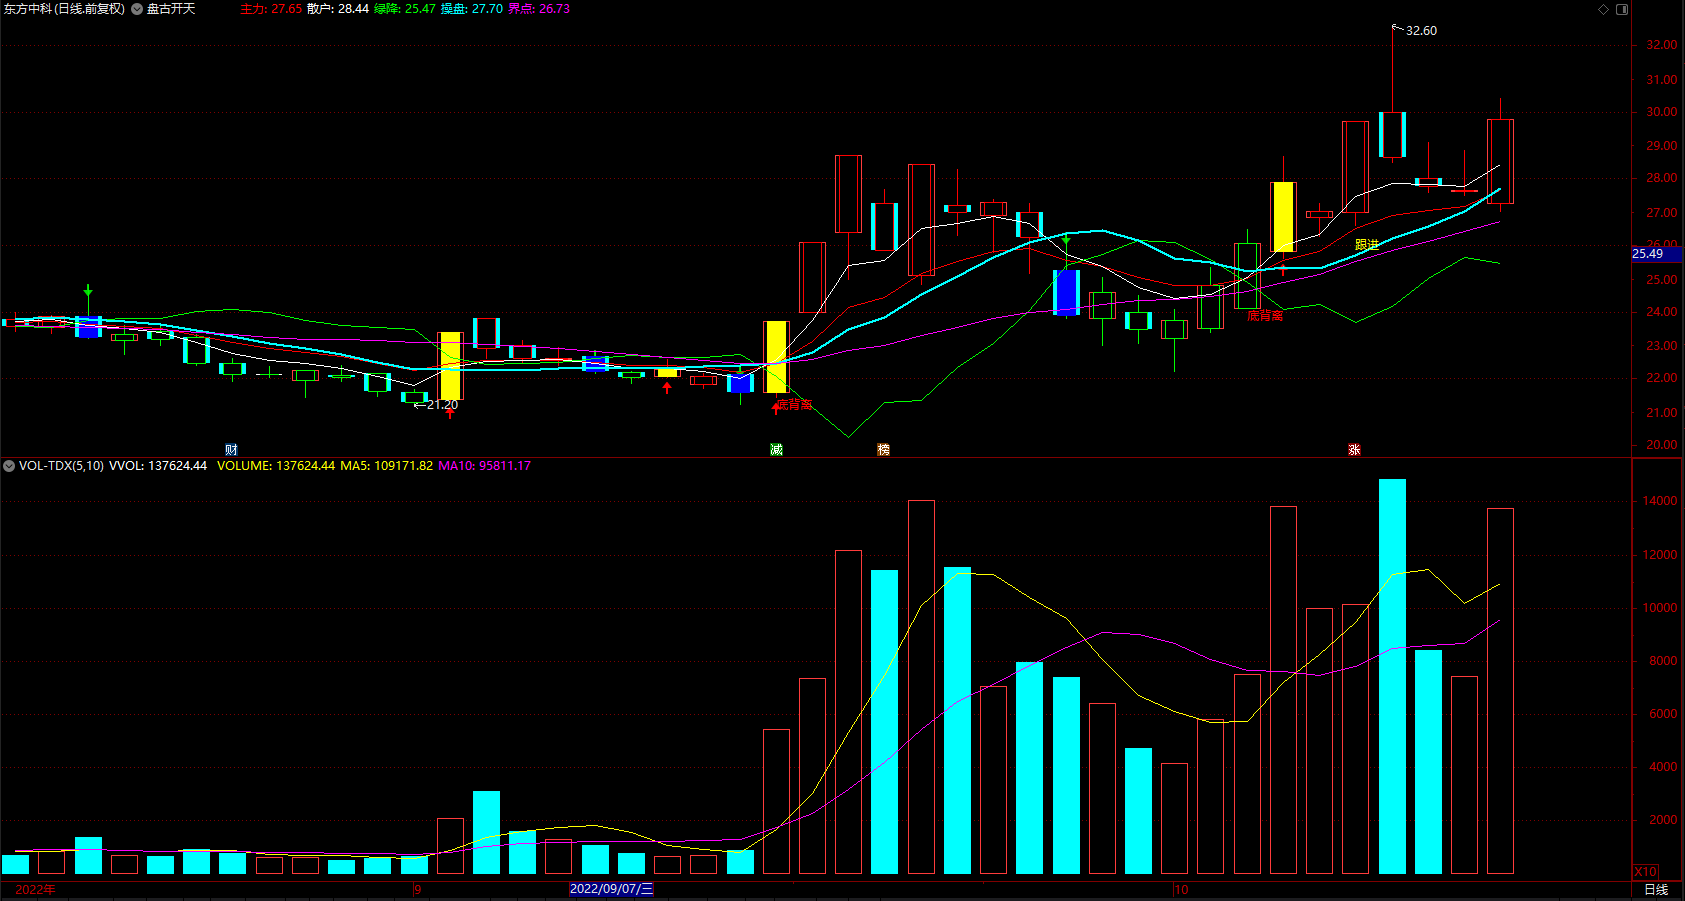Image resolution: width=1685 pixels, height=901 pixels.
Task: Click the MA5: 109171.82 readout
Action: click(x=386, y=466)
